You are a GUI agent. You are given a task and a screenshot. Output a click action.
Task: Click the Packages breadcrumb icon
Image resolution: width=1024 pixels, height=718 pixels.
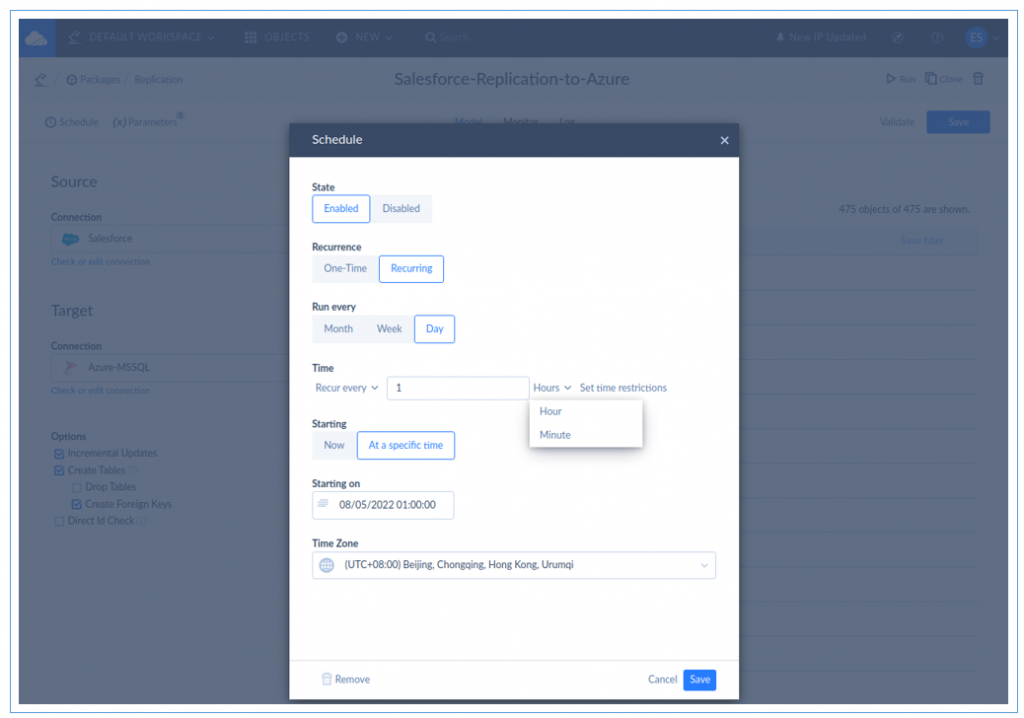click(72, 80)
